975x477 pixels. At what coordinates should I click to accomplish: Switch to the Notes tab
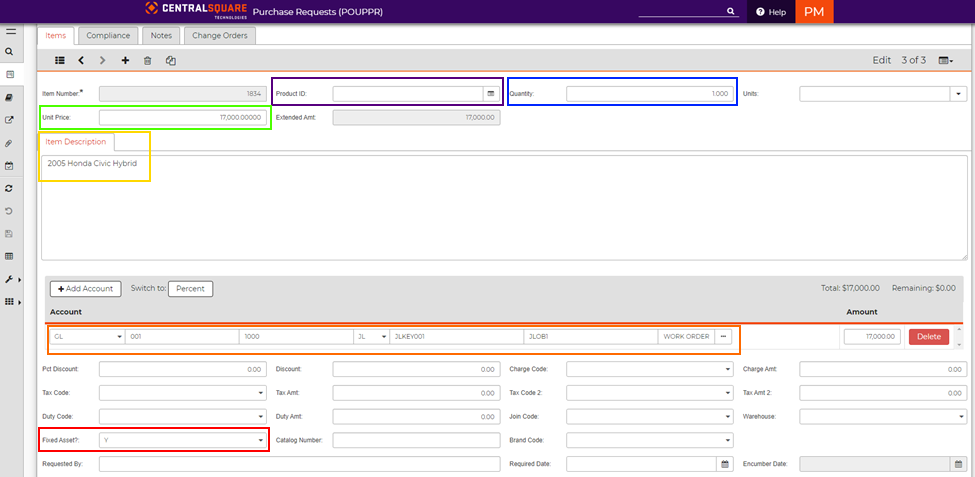click(x=161, y=35)
